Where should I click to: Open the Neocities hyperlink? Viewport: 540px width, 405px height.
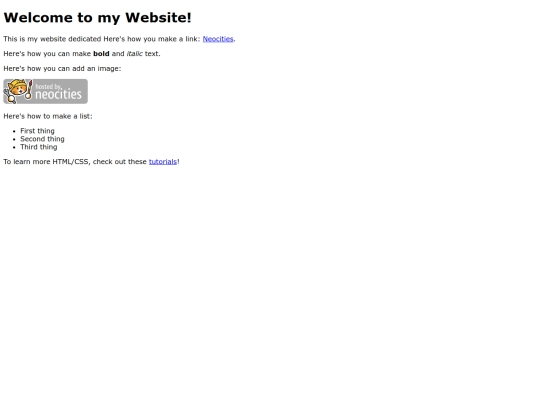pos(218,39)
